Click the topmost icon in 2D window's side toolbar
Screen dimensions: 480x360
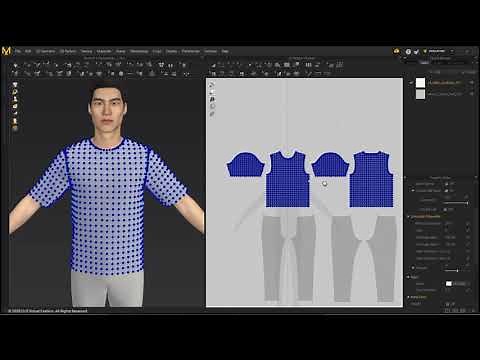(212, 85)
